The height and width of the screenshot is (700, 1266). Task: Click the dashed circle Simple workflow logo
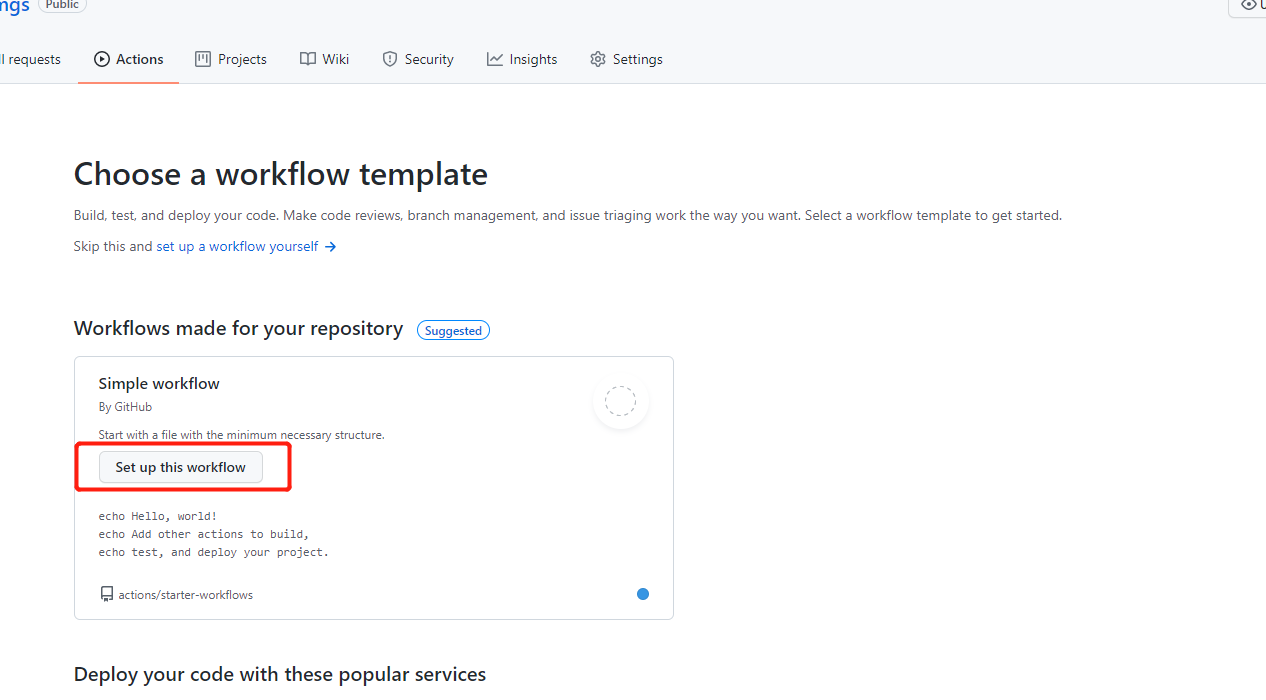[621, 401]
